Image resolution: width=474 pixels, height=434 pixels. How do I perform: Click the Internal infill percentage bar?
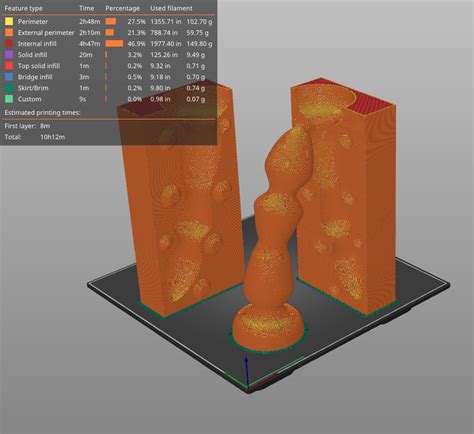[114, 44]
